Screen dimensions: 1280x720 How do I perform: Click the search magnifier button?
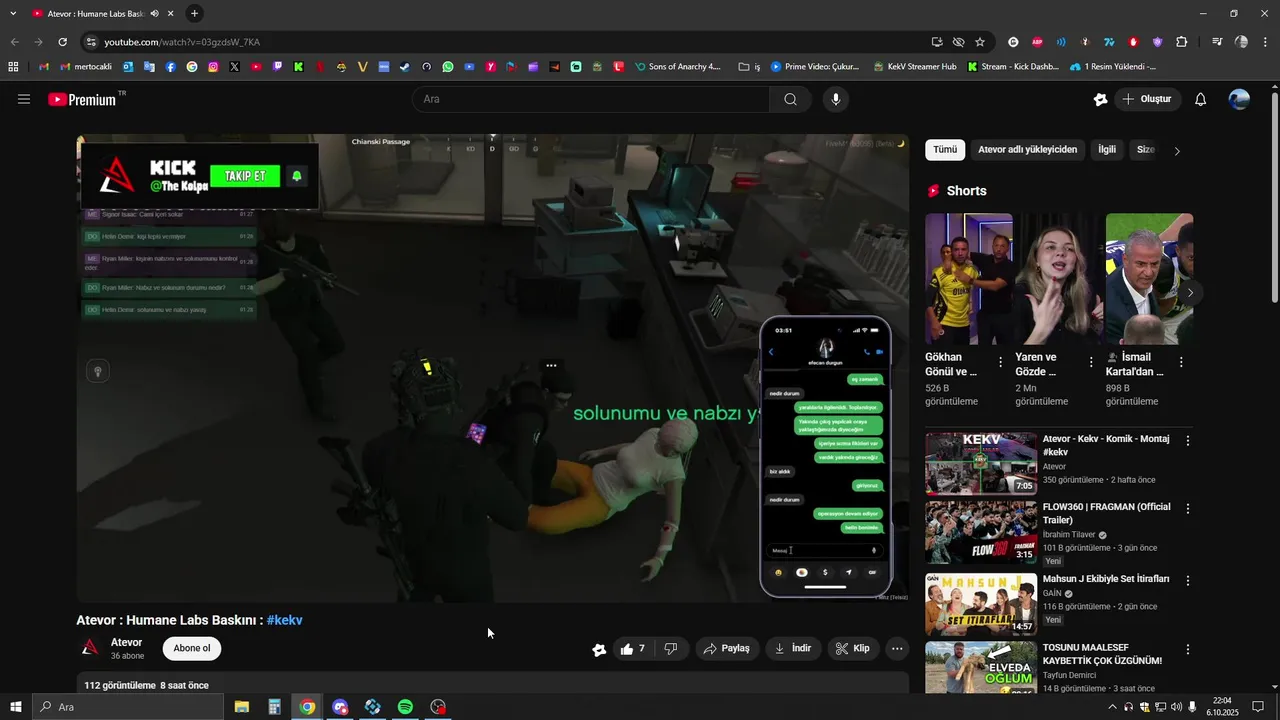791,99
